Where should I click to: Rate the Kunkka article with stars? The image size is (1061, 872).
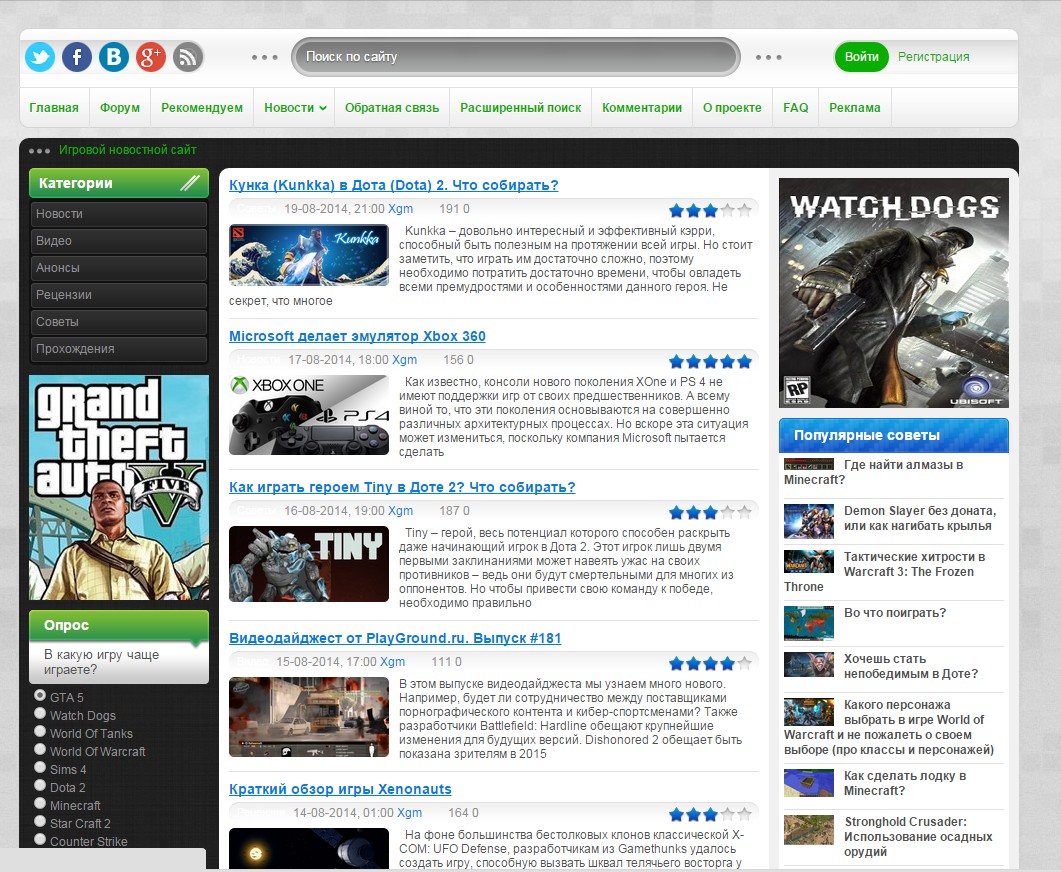coord(710,210)
